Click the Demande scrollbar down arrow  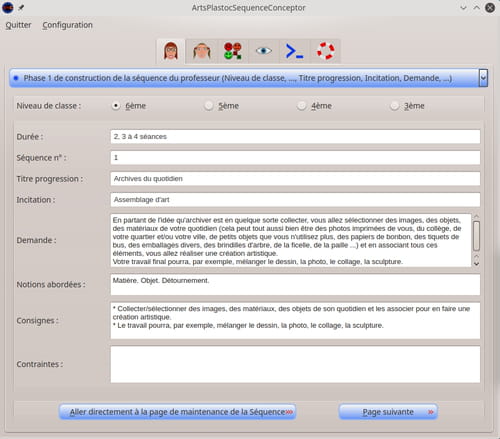point(476,263)
